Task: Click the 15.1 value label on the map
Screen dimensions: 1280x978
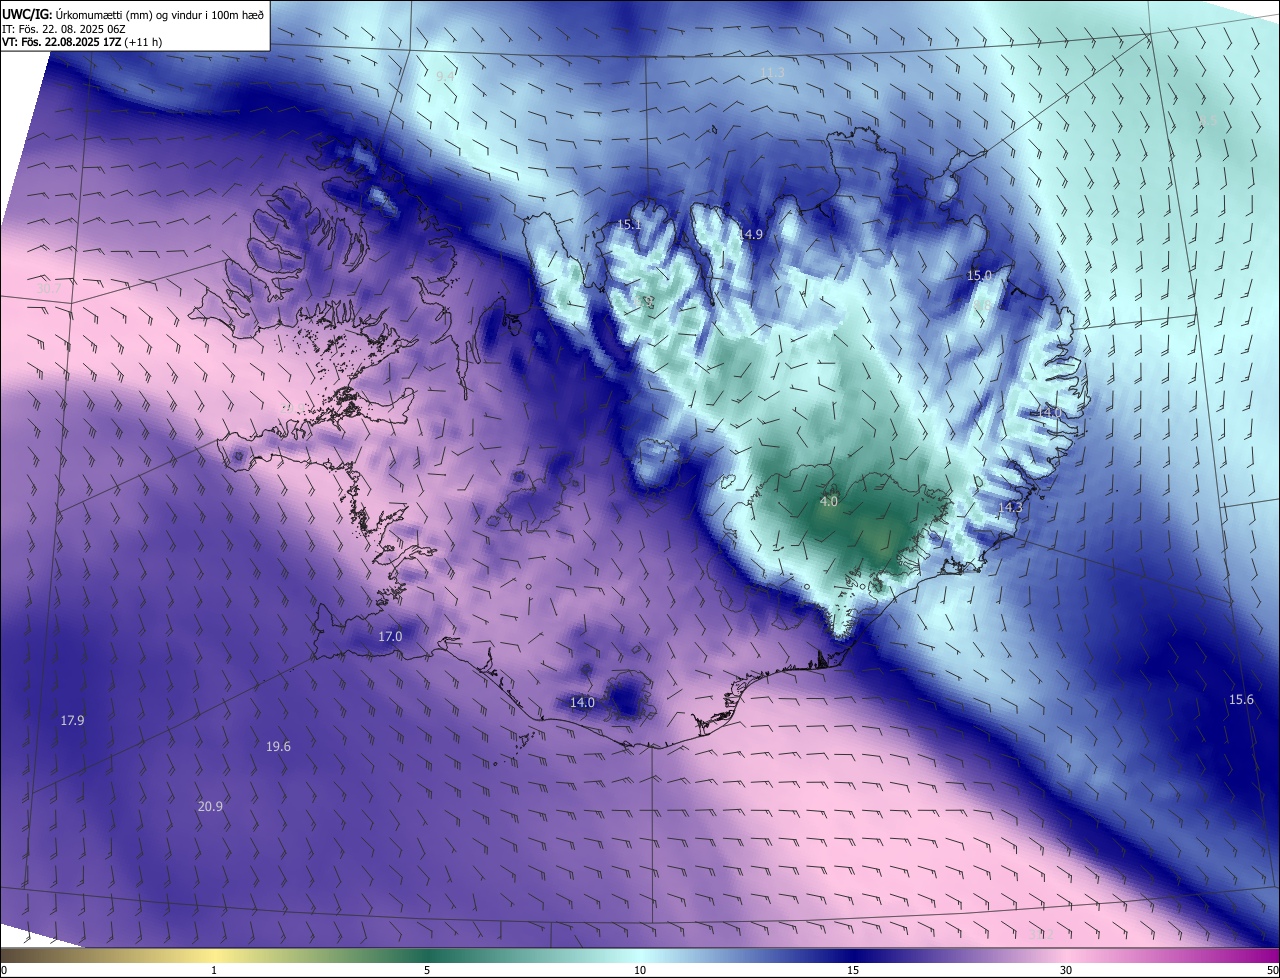Action: pyautogui.click(x=628, y=225)
